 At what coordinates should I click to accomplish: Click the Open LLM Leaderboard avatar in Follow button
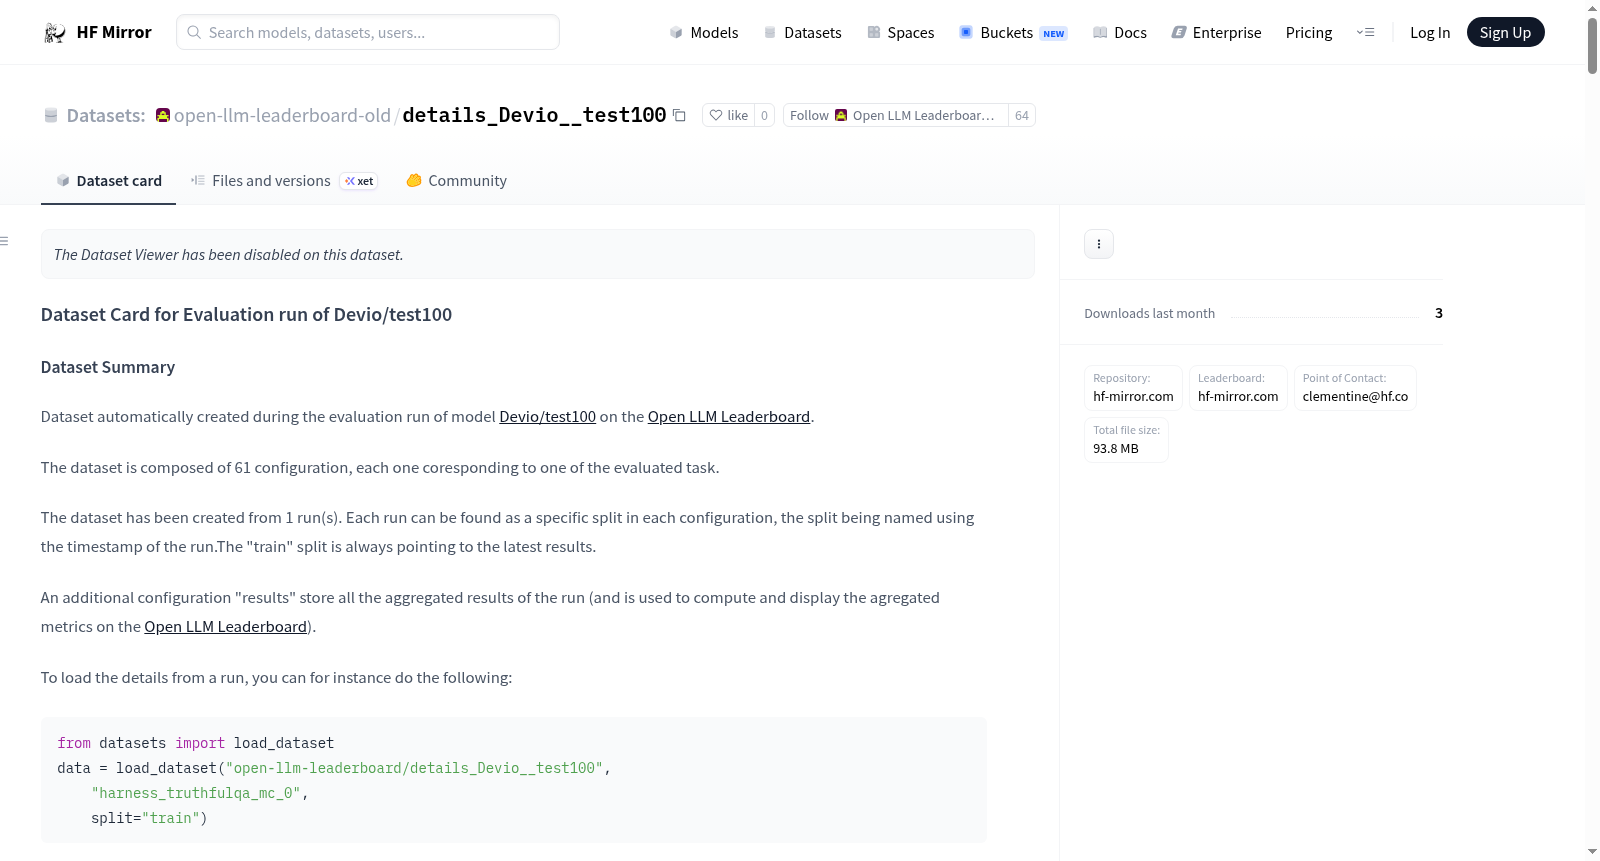tap(841, 115)
